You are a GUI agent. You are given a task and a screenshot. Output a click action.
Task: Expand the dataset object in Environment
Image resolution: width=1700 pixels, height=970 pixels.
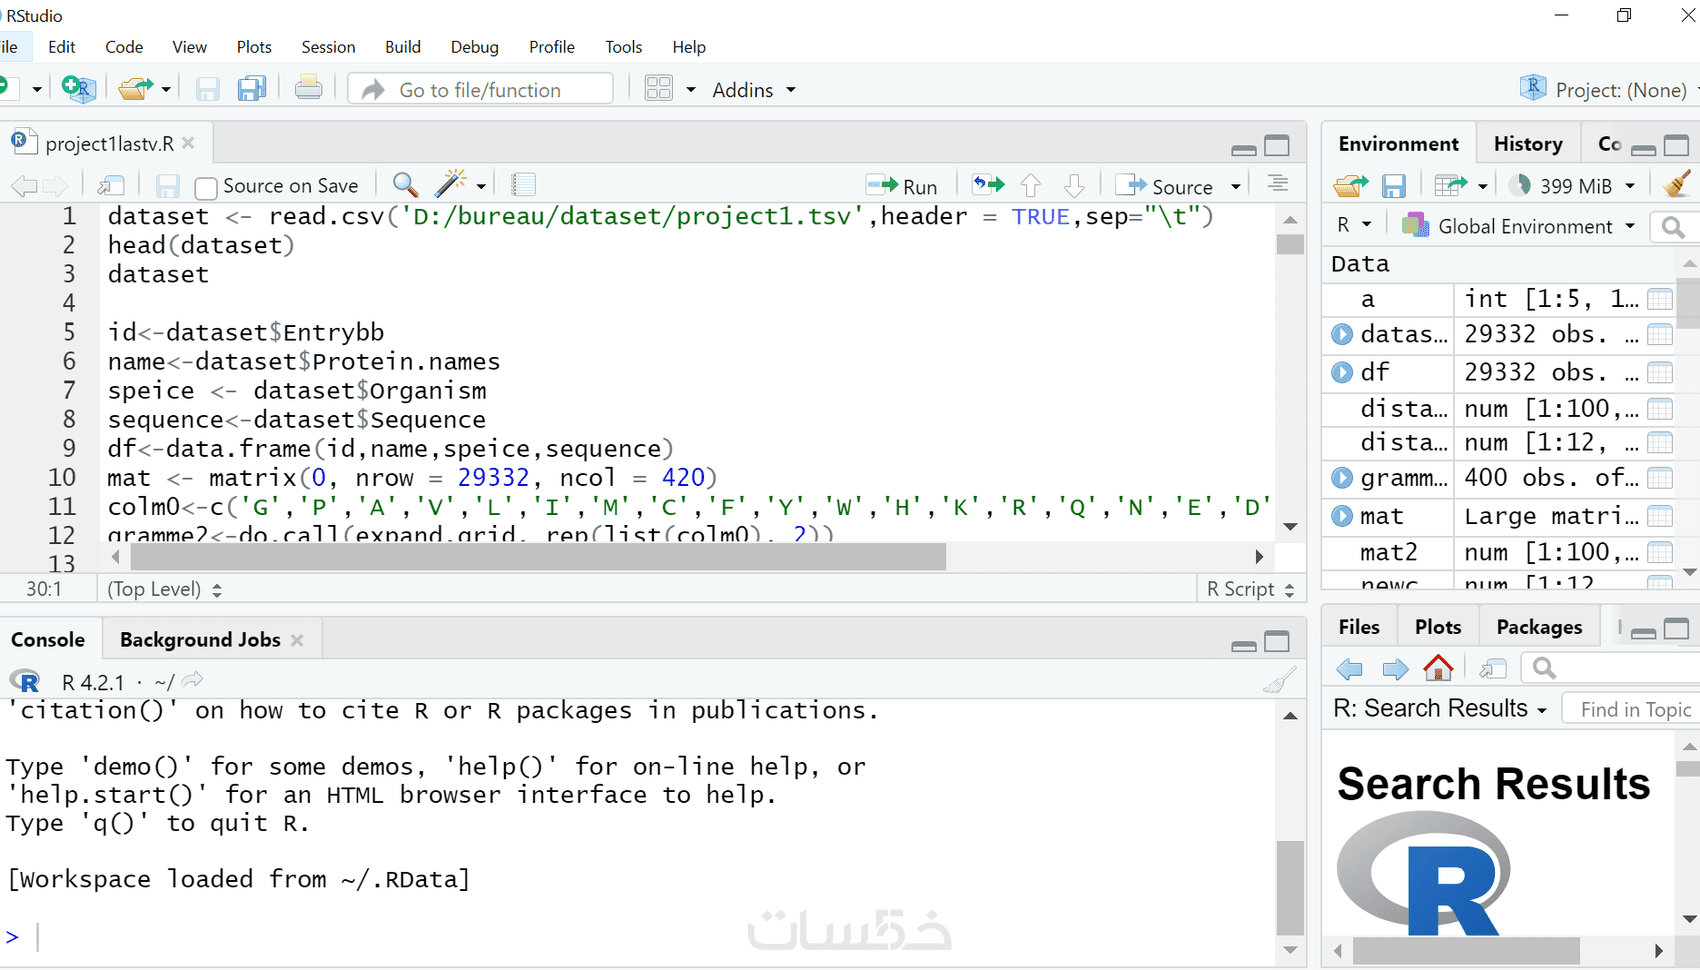pyautogui.click(x=1341, y=334)
